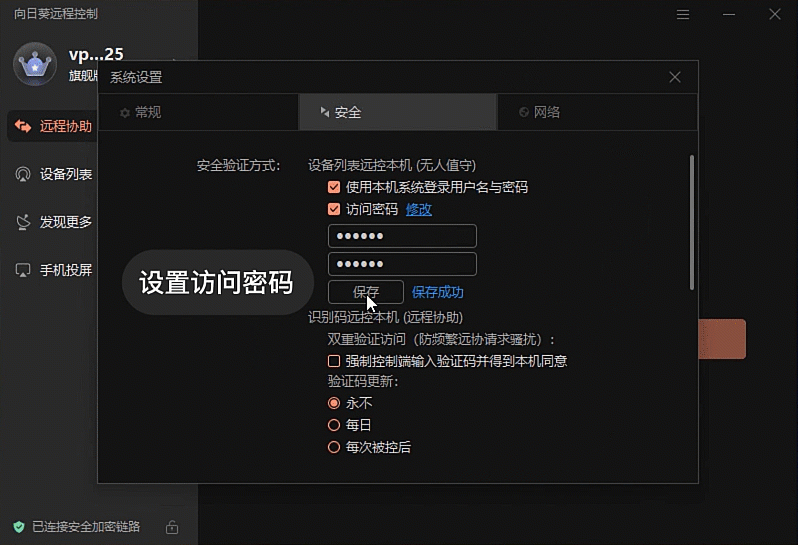The width and height of the screenshot is (798, 545).
Task: Click the 保存 button
Action: tap(365, 292)
